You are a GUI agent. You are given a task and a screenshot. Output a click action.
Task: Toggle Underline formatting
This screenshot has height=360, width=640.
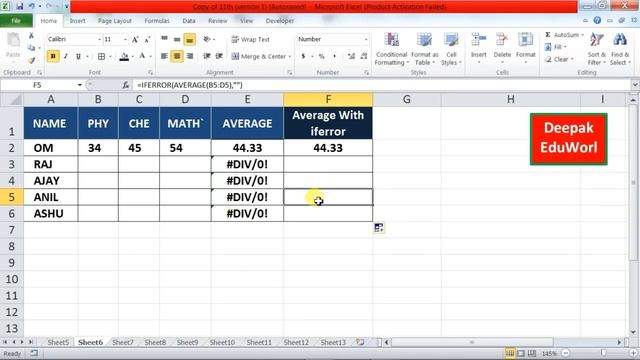pos(78,56)
